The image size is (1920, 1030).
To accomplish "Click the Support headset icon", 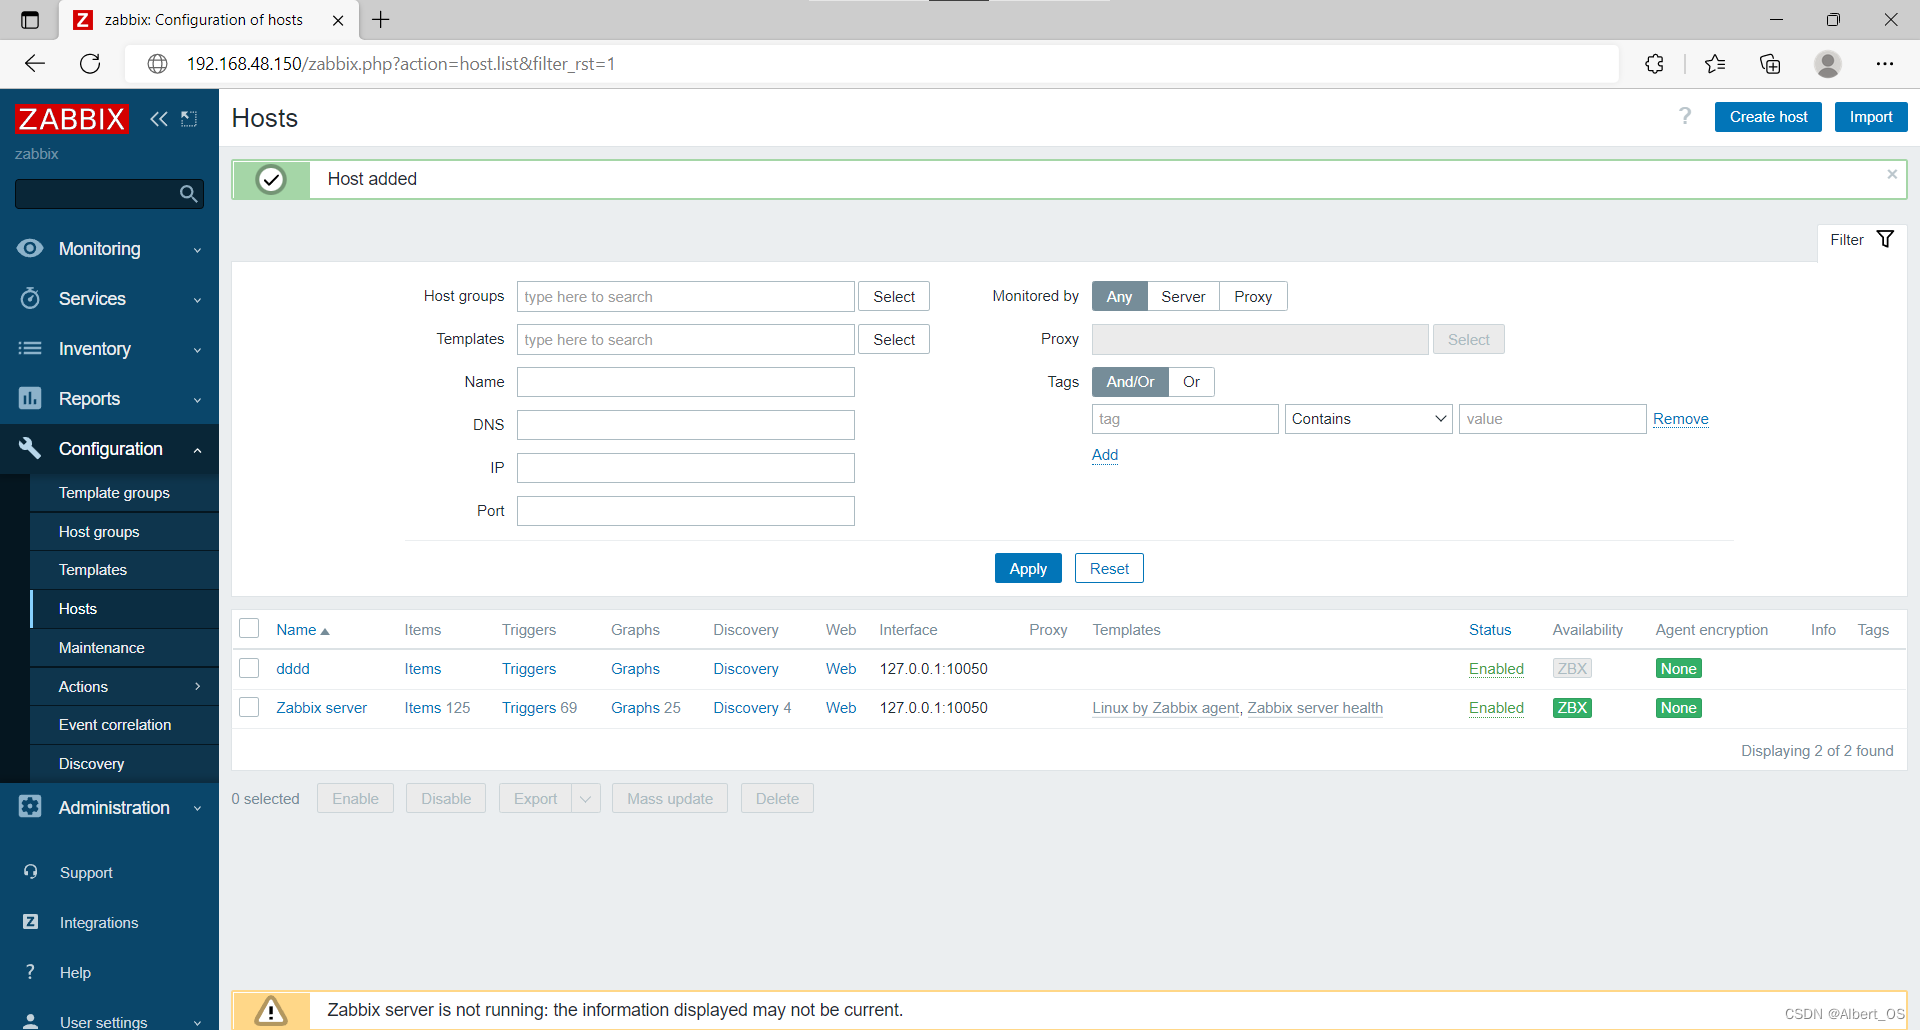I will (x=31, y=872).
